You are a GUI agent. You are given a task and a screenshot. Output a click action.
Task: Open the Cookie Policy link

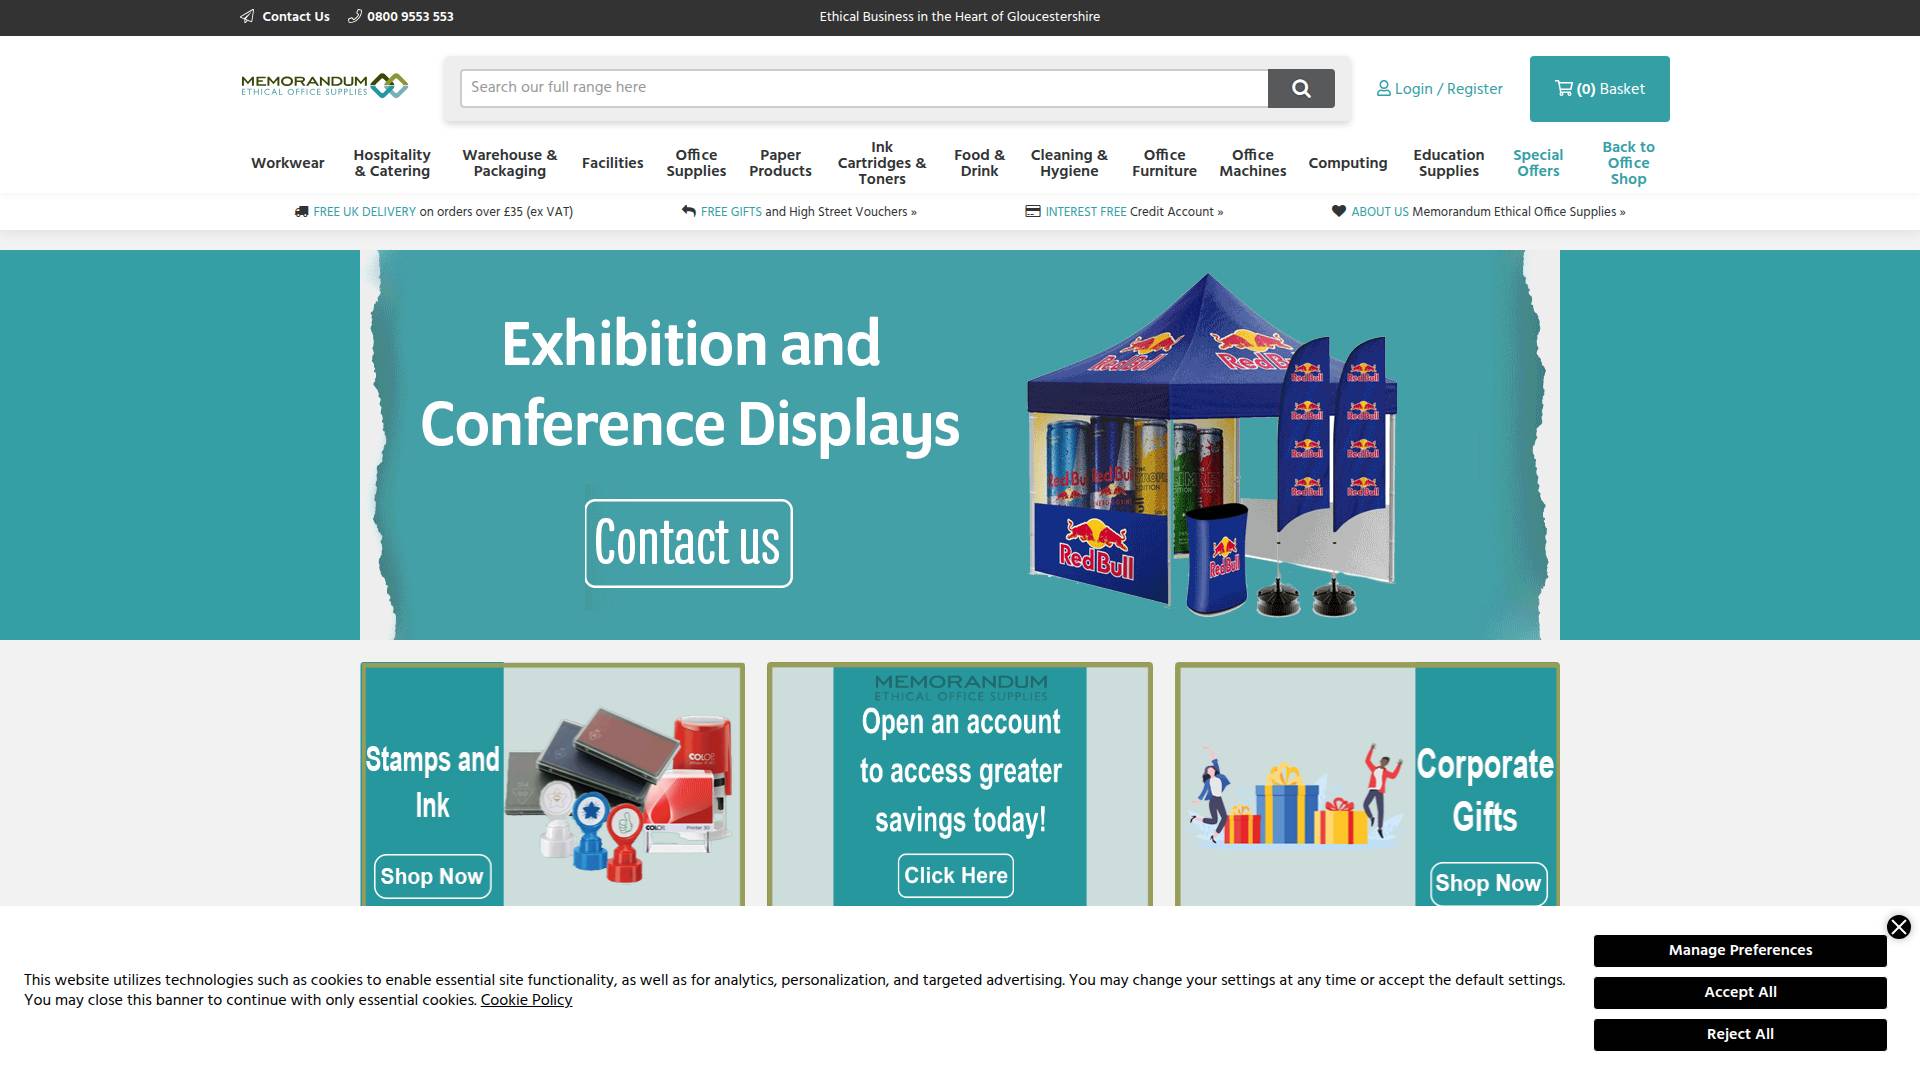(x=526, y=1000)
